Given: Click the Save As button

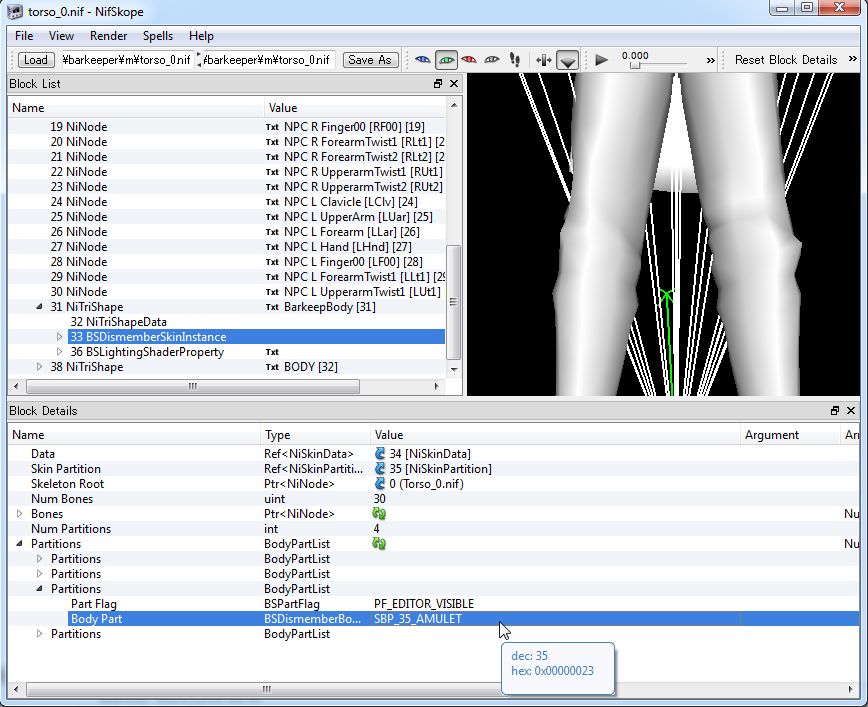Looking at the screenshot, I should coord(370,60).
